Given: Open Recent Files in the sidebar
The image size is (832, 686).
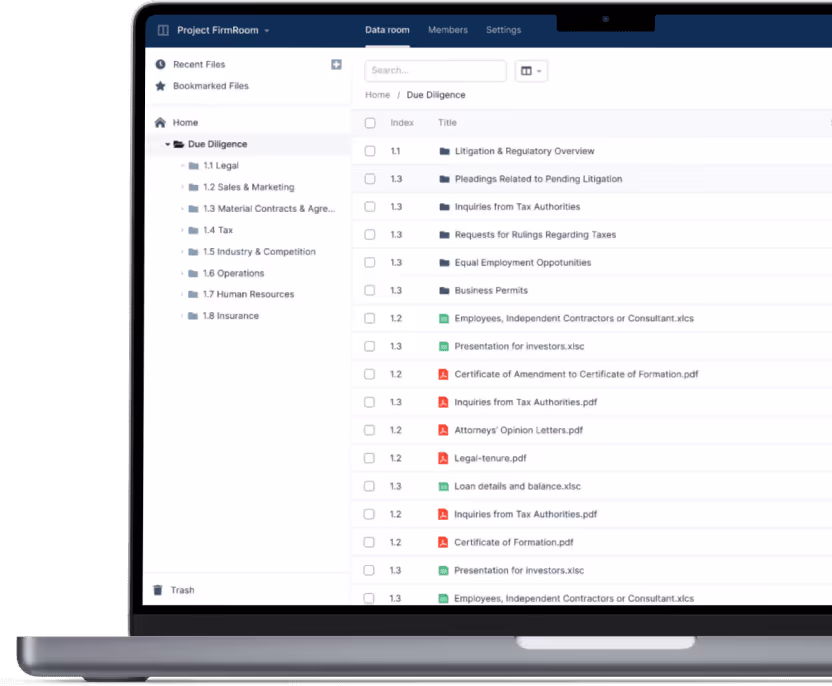Looking at the screenshot, I should point(199,64).
